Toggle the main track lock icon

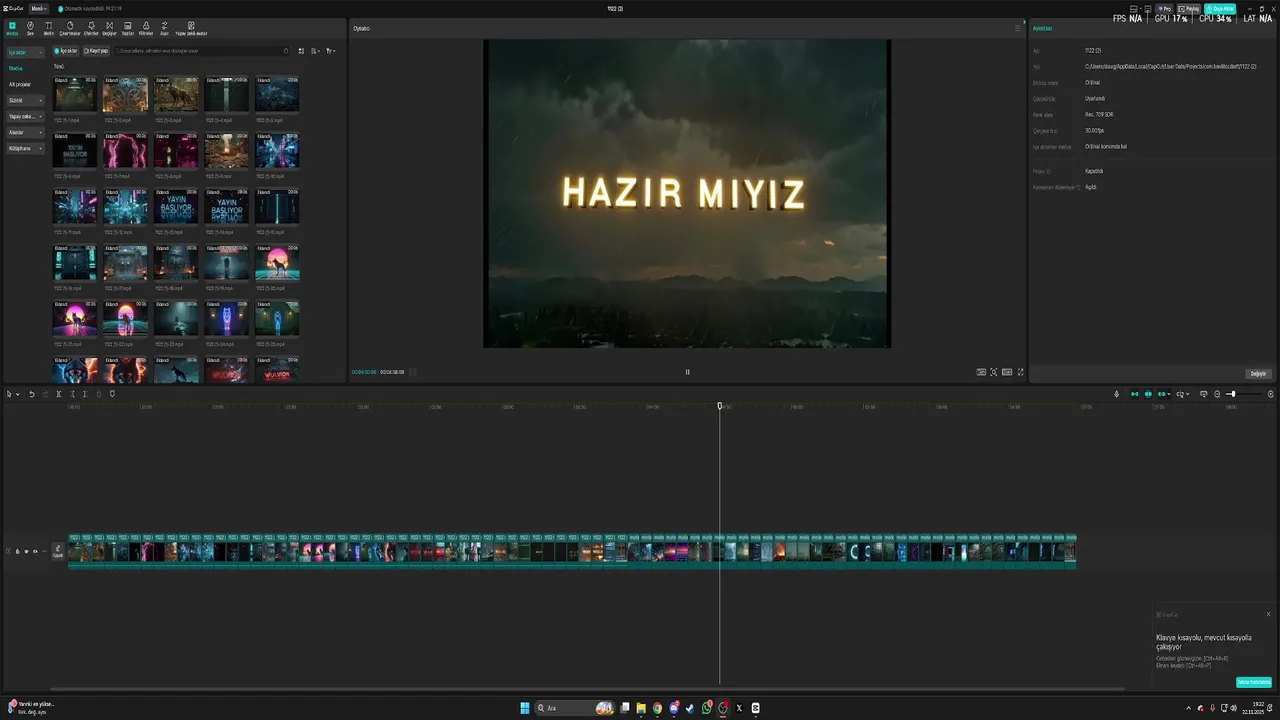click(17, 551)
